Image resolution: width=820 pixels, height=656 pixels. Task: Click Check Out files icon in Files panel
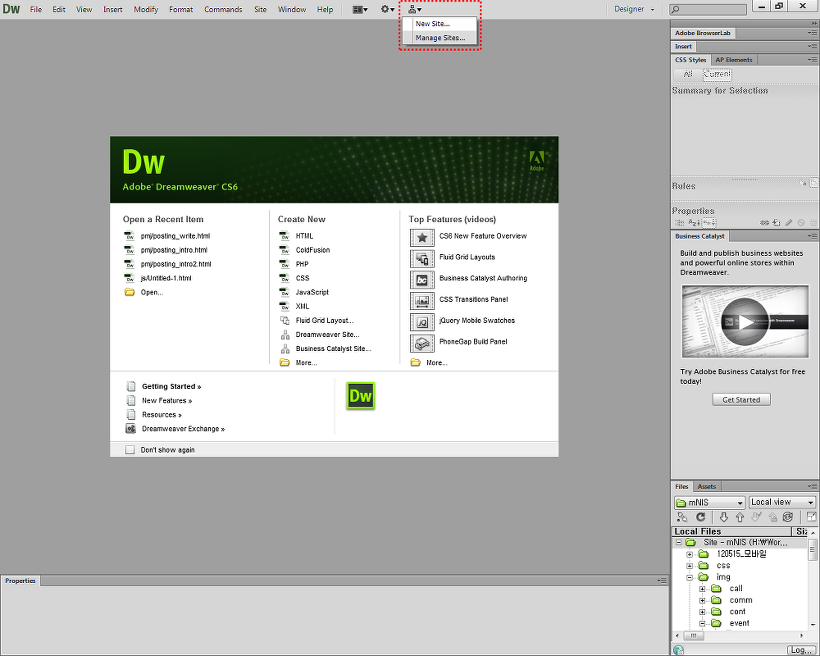[756, 517]
